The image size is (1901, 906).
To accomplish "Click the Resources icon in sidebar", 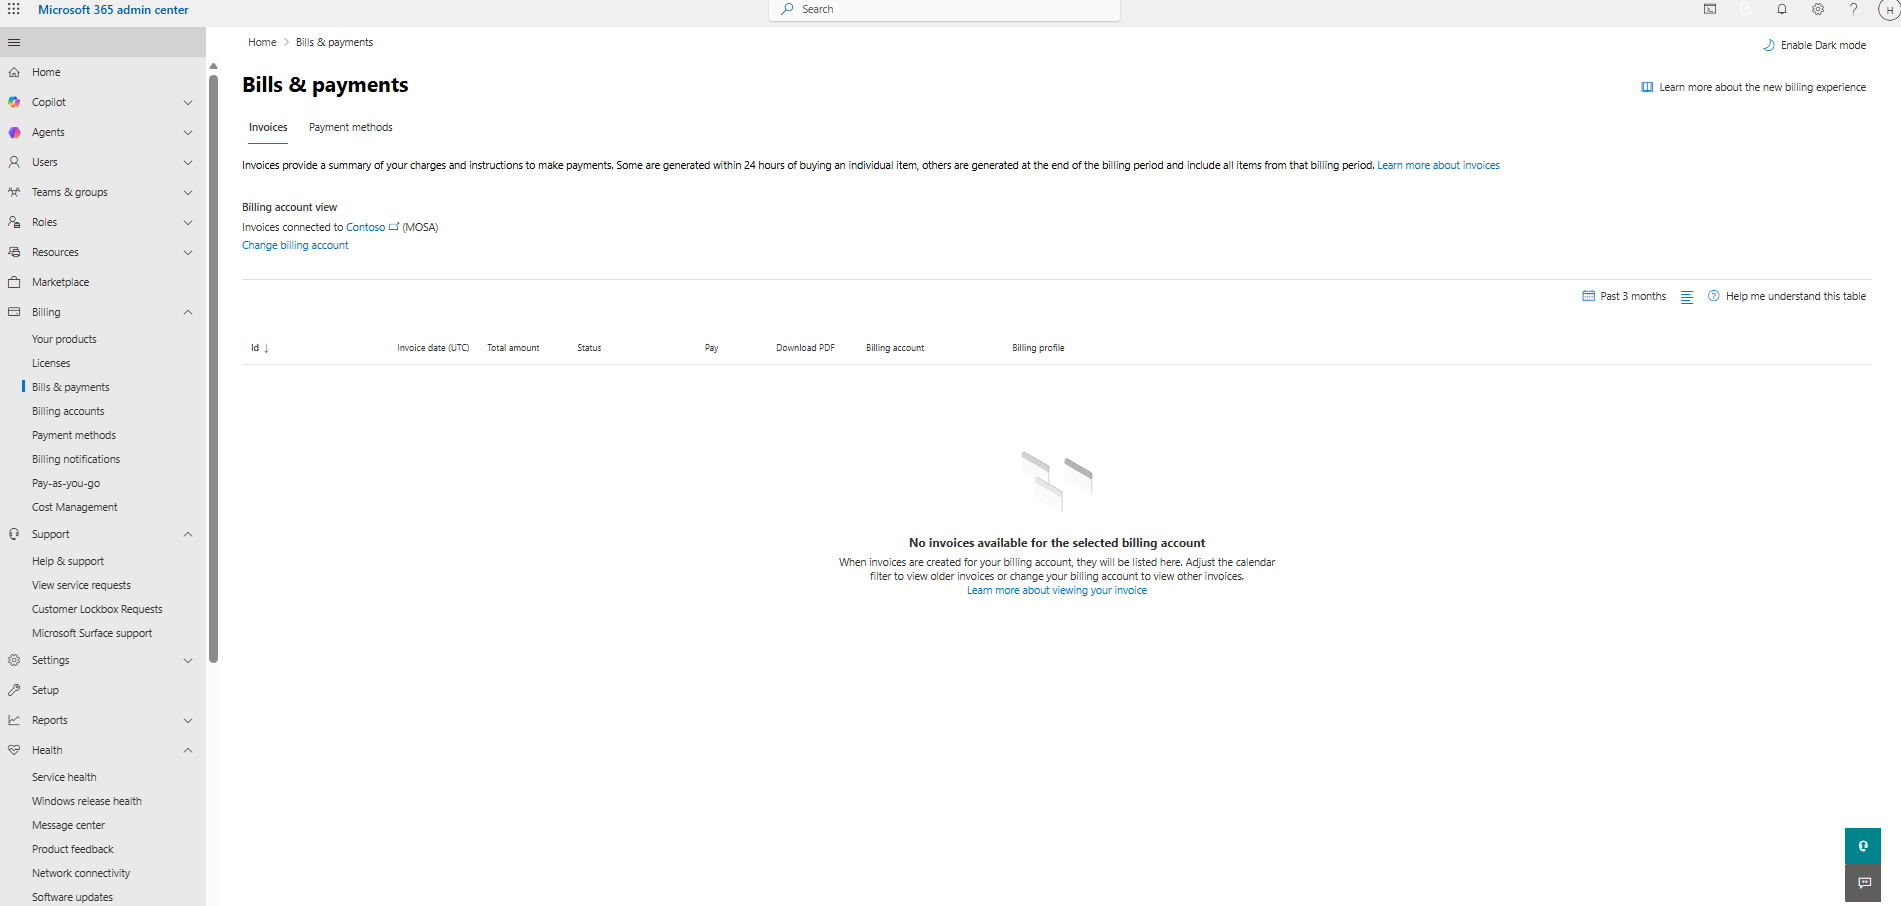I will coord(14,252).
